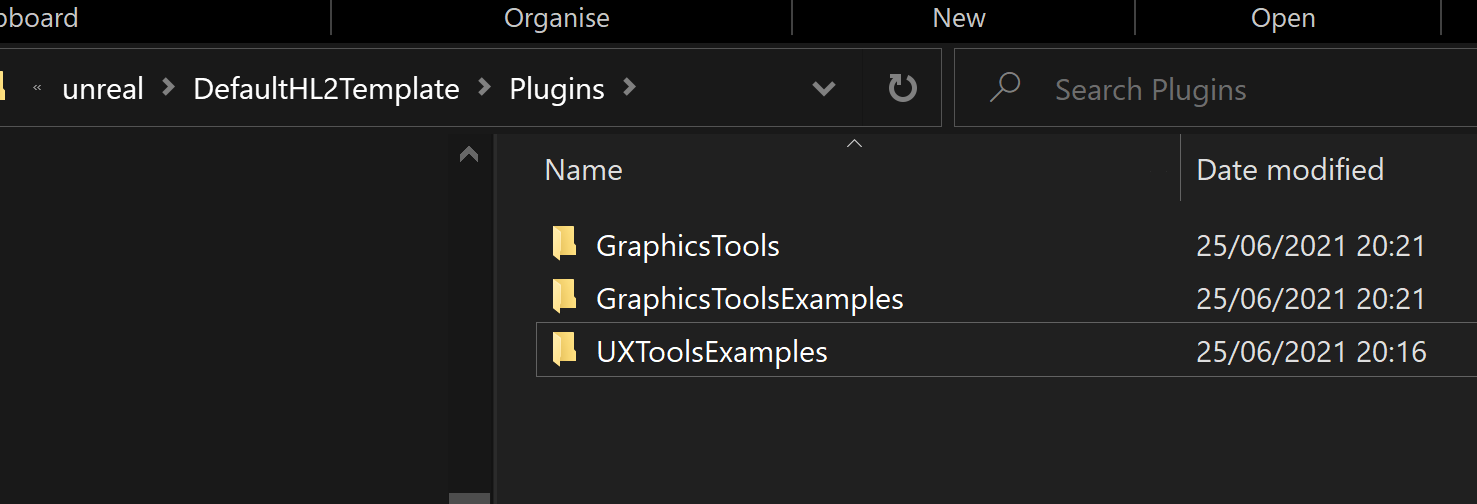The width and height of the screenshot is (1477, 504).
Task: Open the address bar history dropdown
Action: [824, 89]
